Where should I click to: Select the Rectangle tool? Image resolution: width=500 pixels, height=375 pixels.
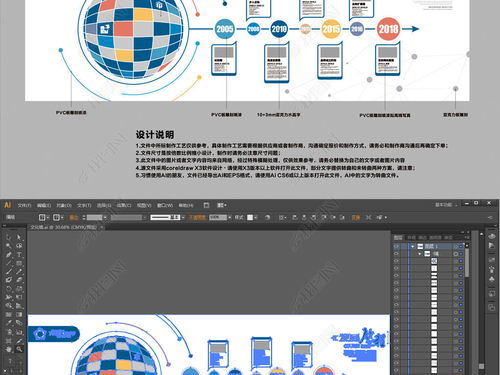pos(19,263)
